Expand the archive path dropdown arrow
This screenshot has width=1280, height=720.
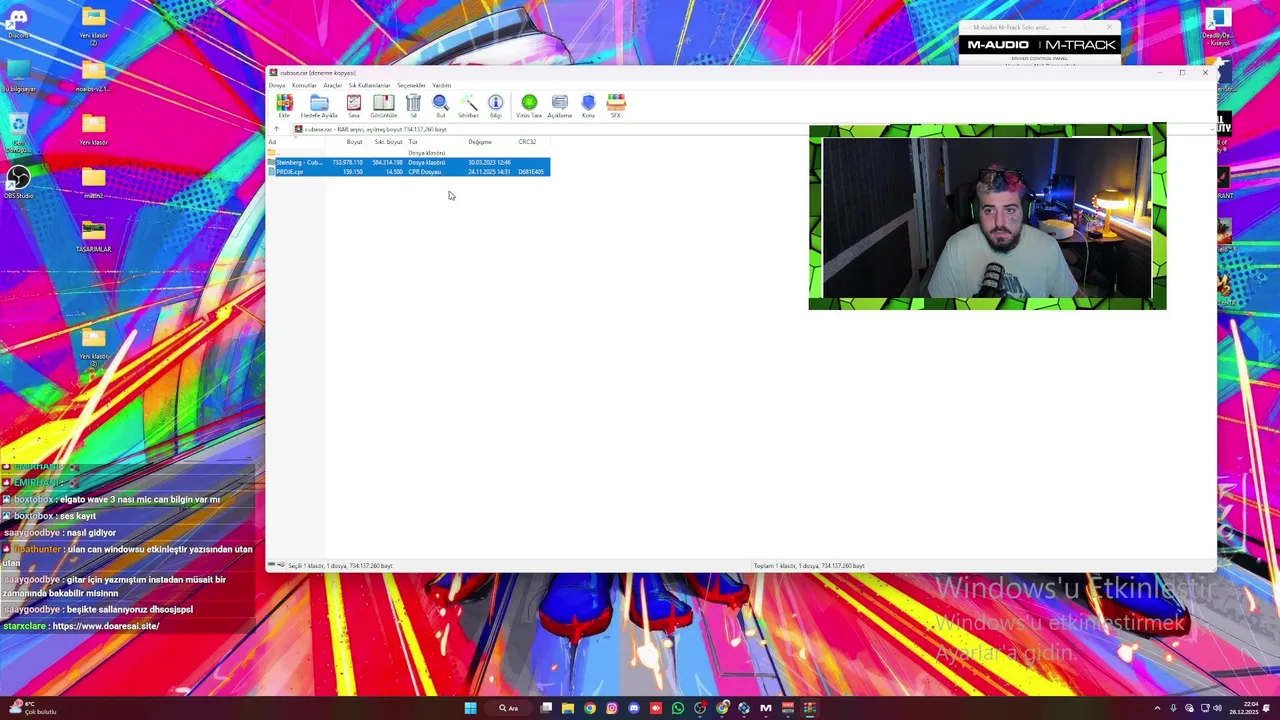click(1211, 129)
